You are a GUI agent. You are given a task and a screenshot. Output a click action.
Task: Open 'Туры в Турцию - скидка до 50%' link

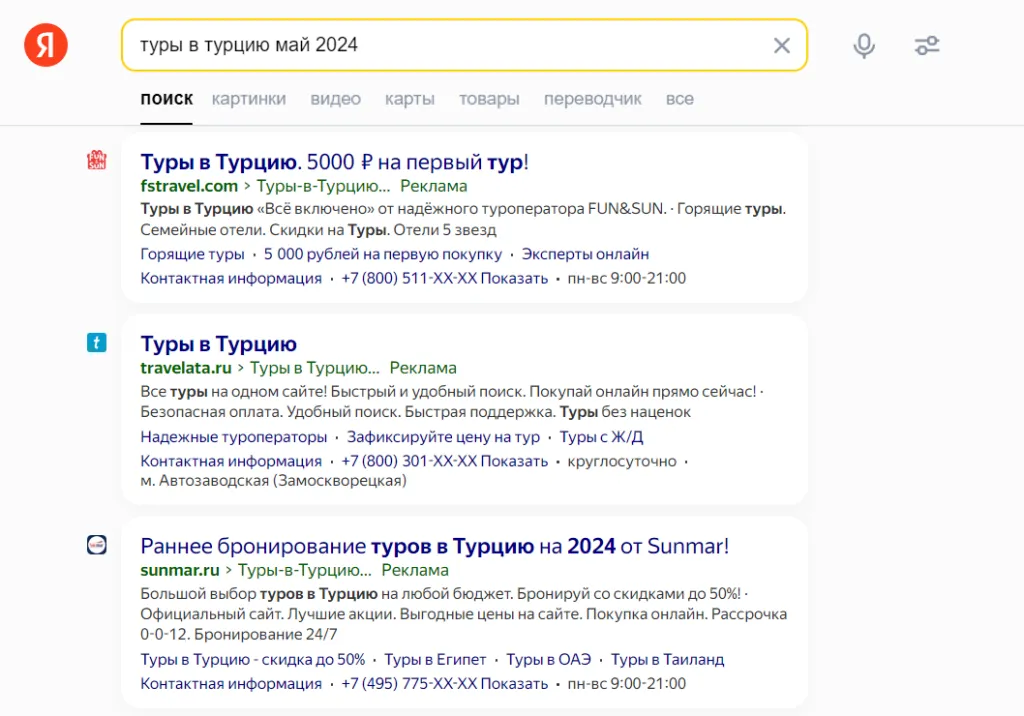[x=253, y=660]
